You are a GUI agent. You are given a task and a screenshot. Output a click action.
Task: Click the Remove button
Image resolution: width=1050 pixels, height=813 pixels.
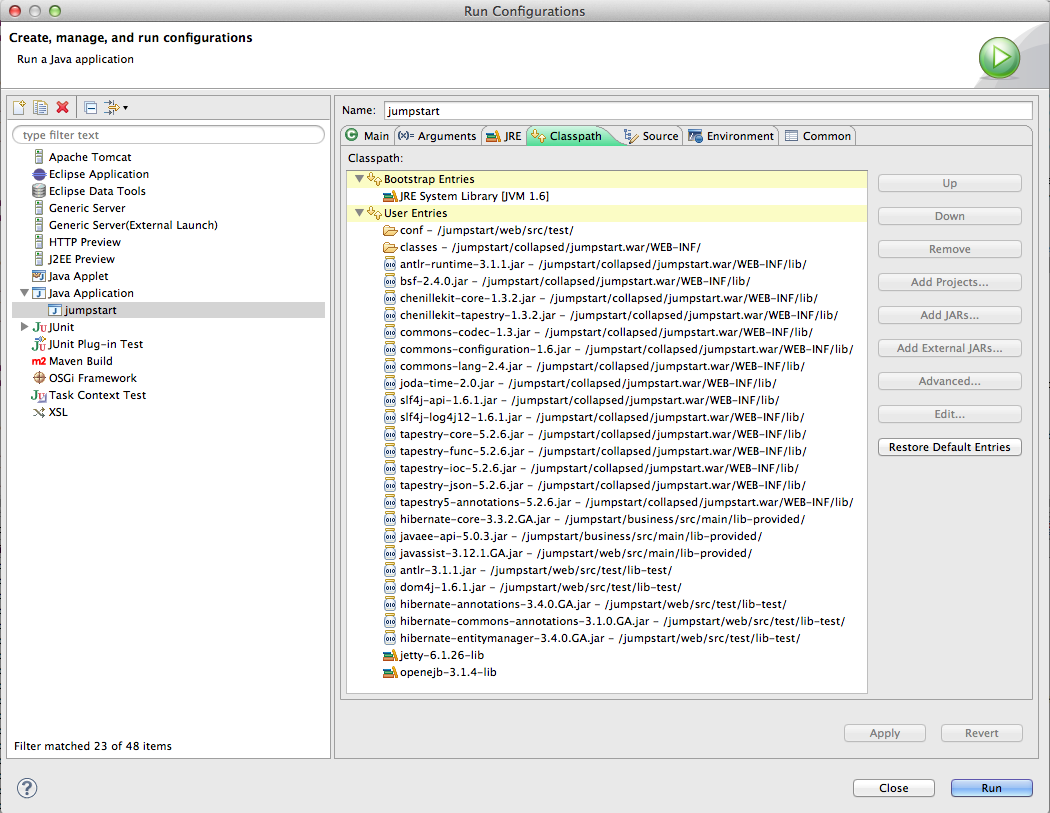(x=950, y=249)
